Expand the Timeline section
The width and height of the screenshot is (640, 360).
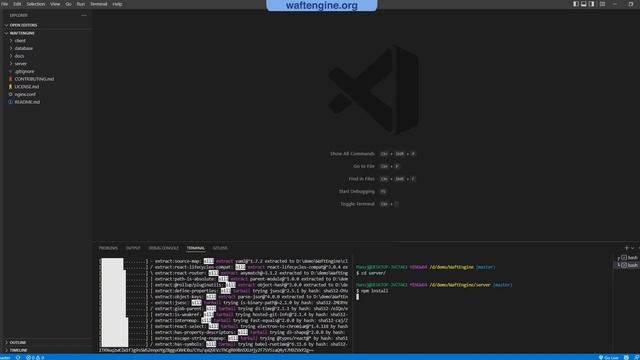(x=18, y=350)
